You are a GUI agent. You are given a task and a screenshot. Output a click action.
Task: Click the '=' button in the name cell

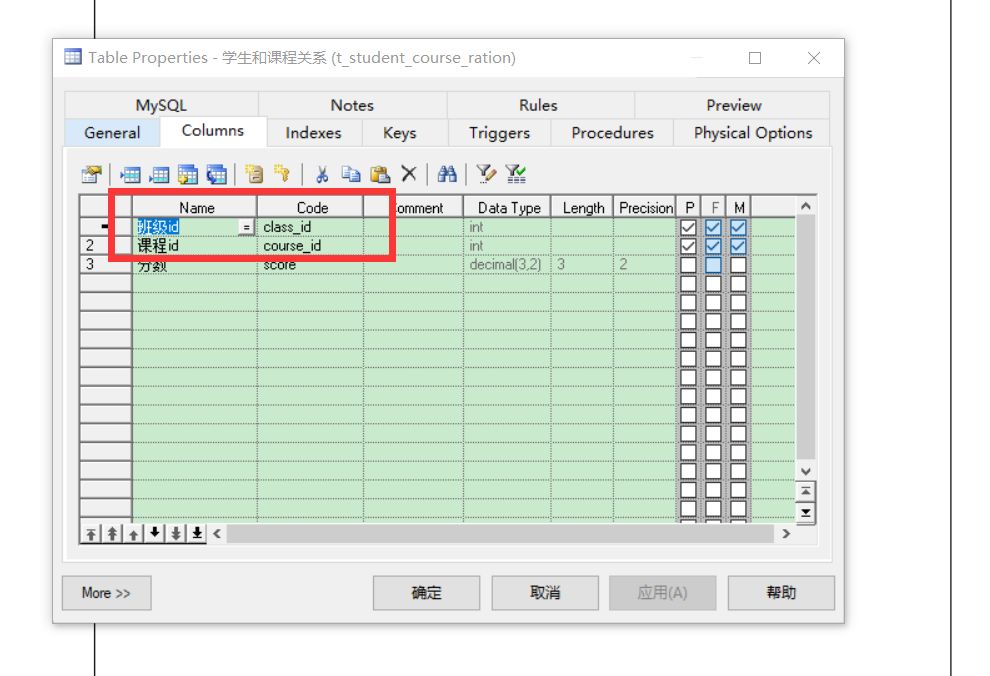pyautogui.click(x=246, y=227)
